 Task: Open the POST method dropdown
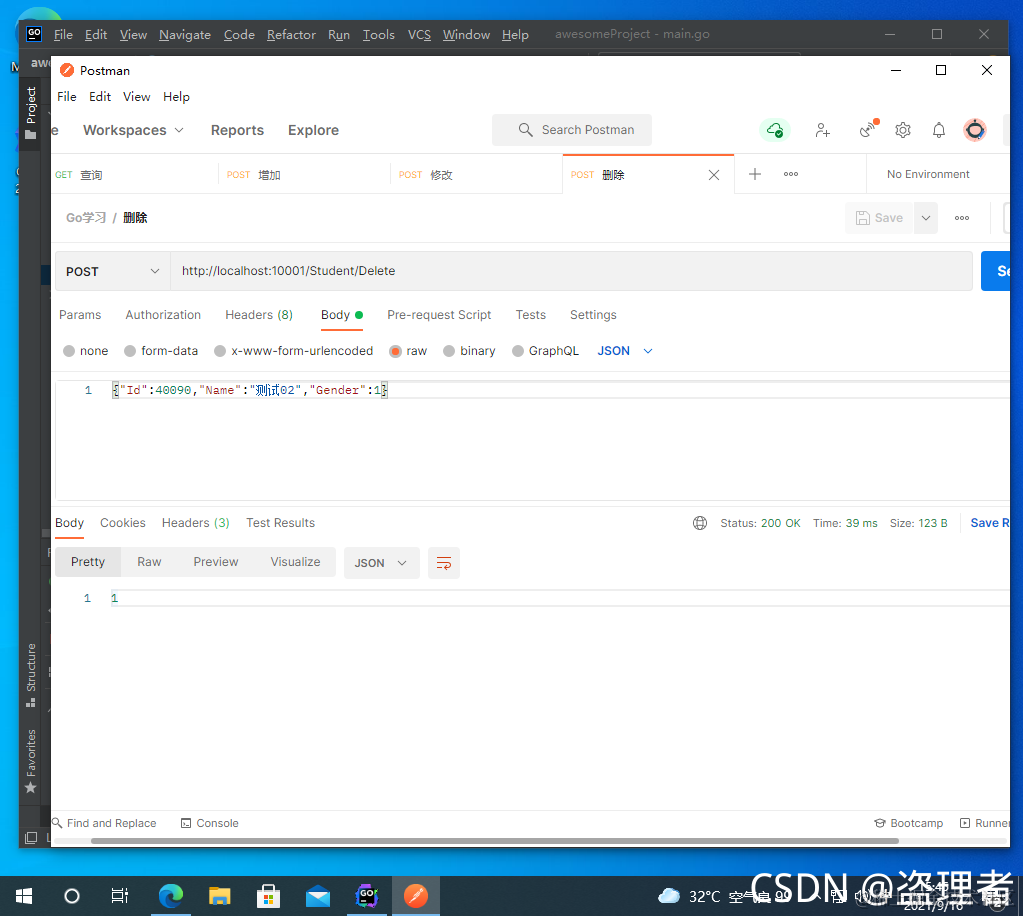click(113, 271)
